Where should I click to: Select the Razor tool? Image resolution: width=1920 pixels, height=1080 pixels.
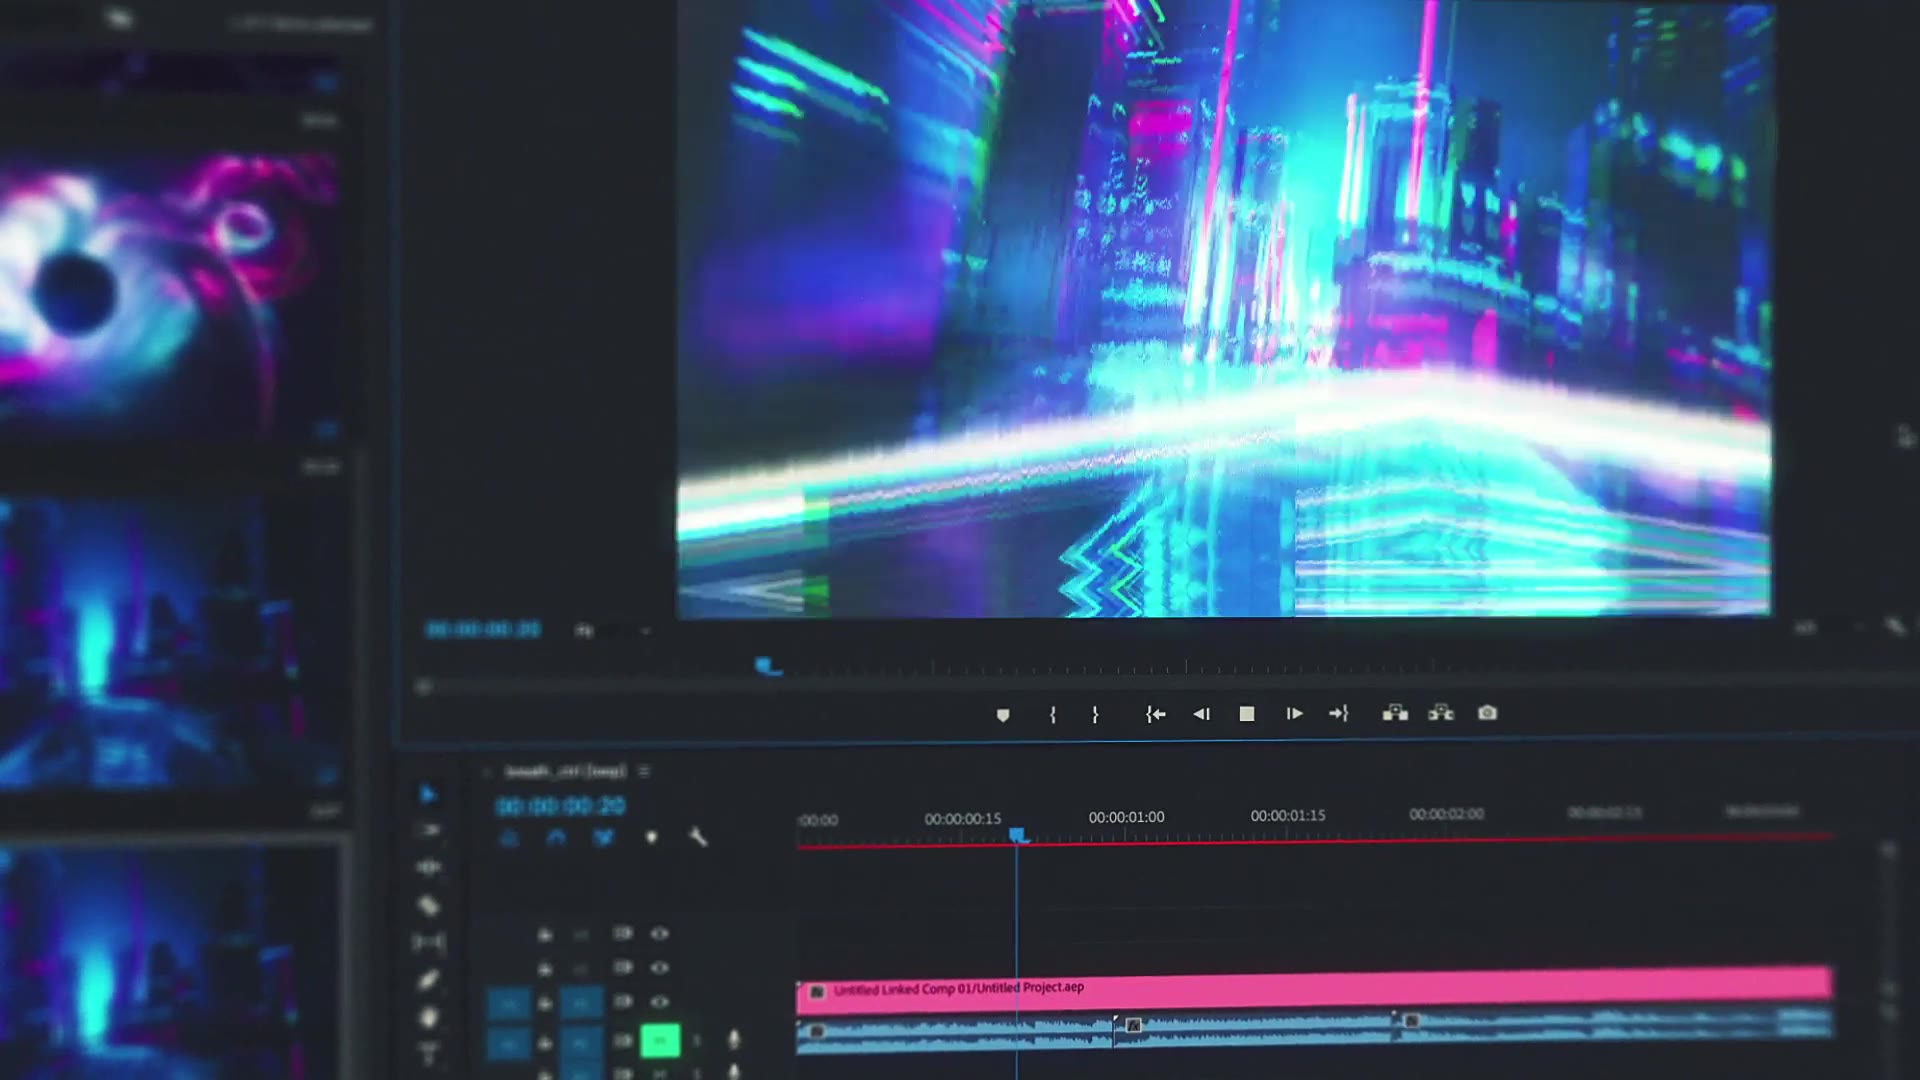click(430, 905)
